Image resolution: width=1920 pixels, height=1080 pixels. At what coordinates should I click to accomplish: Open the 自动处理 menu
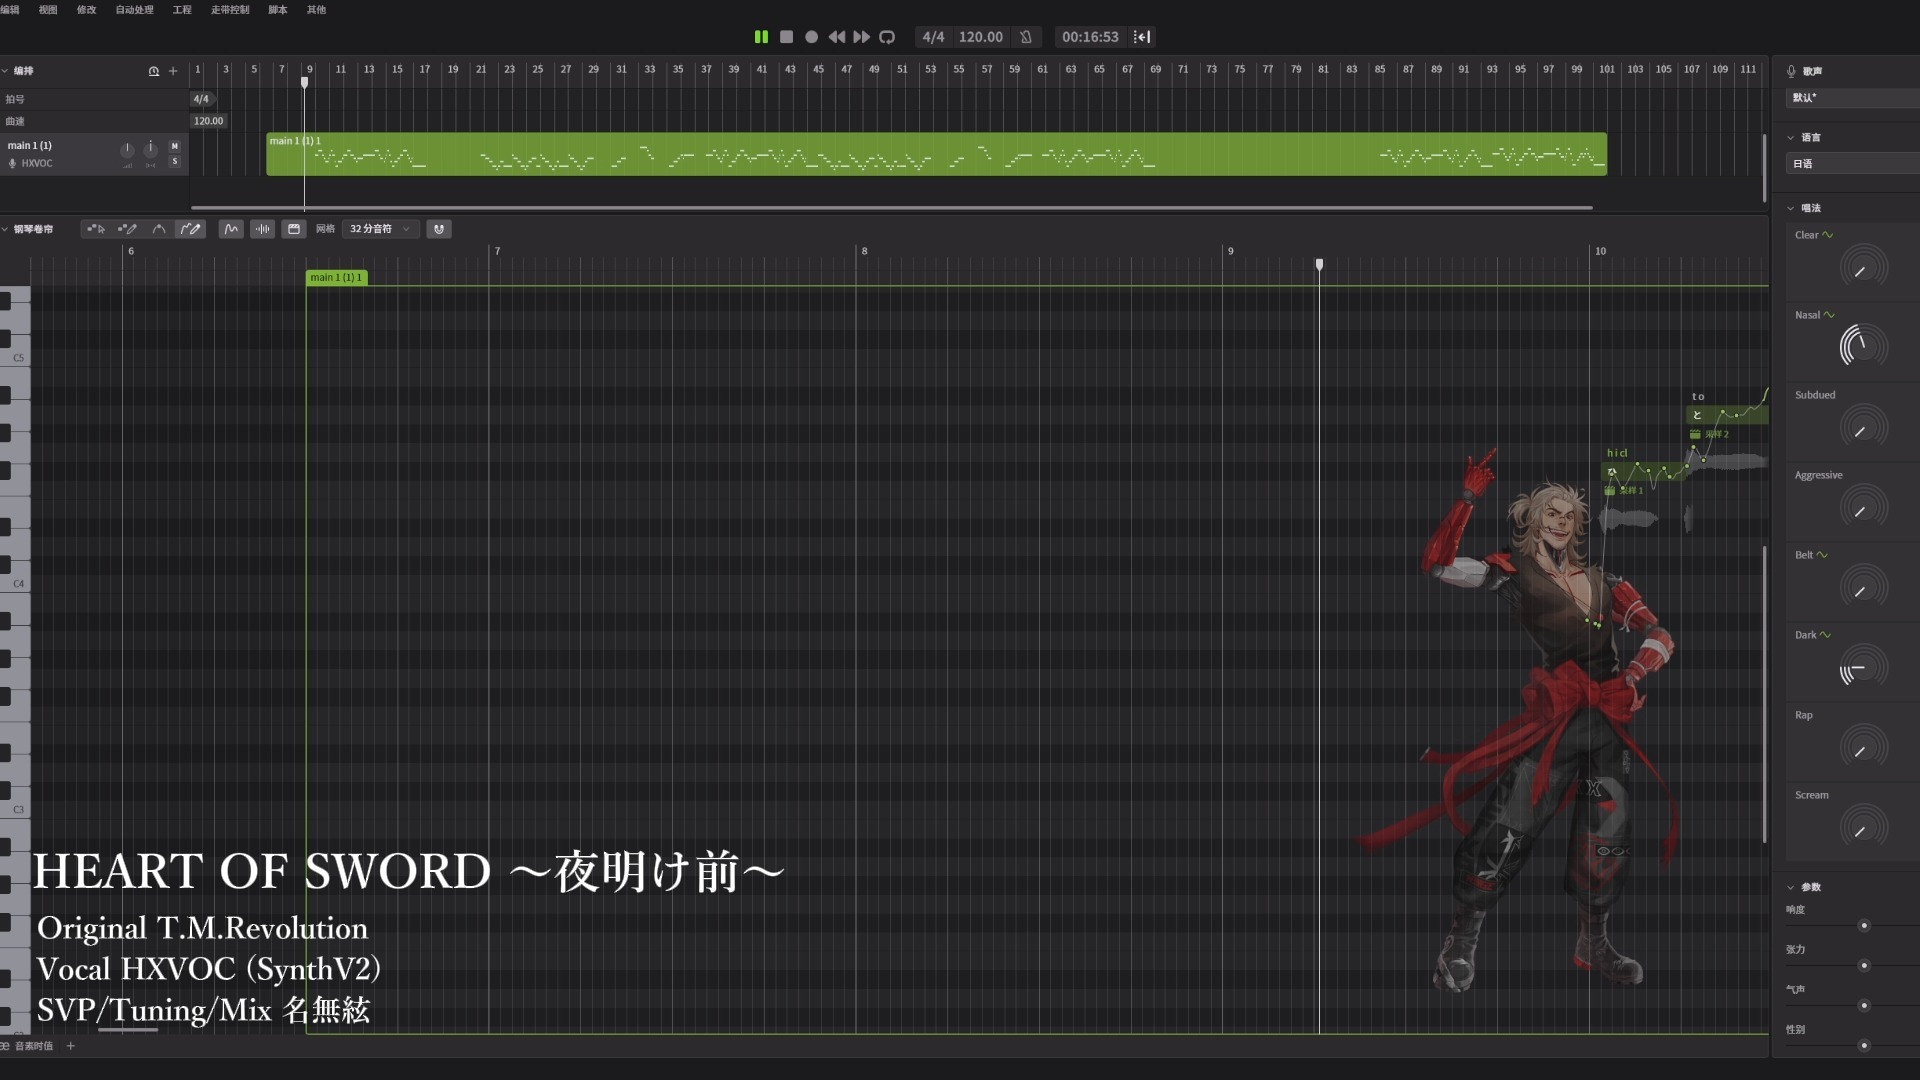click(x=134, y=9)
